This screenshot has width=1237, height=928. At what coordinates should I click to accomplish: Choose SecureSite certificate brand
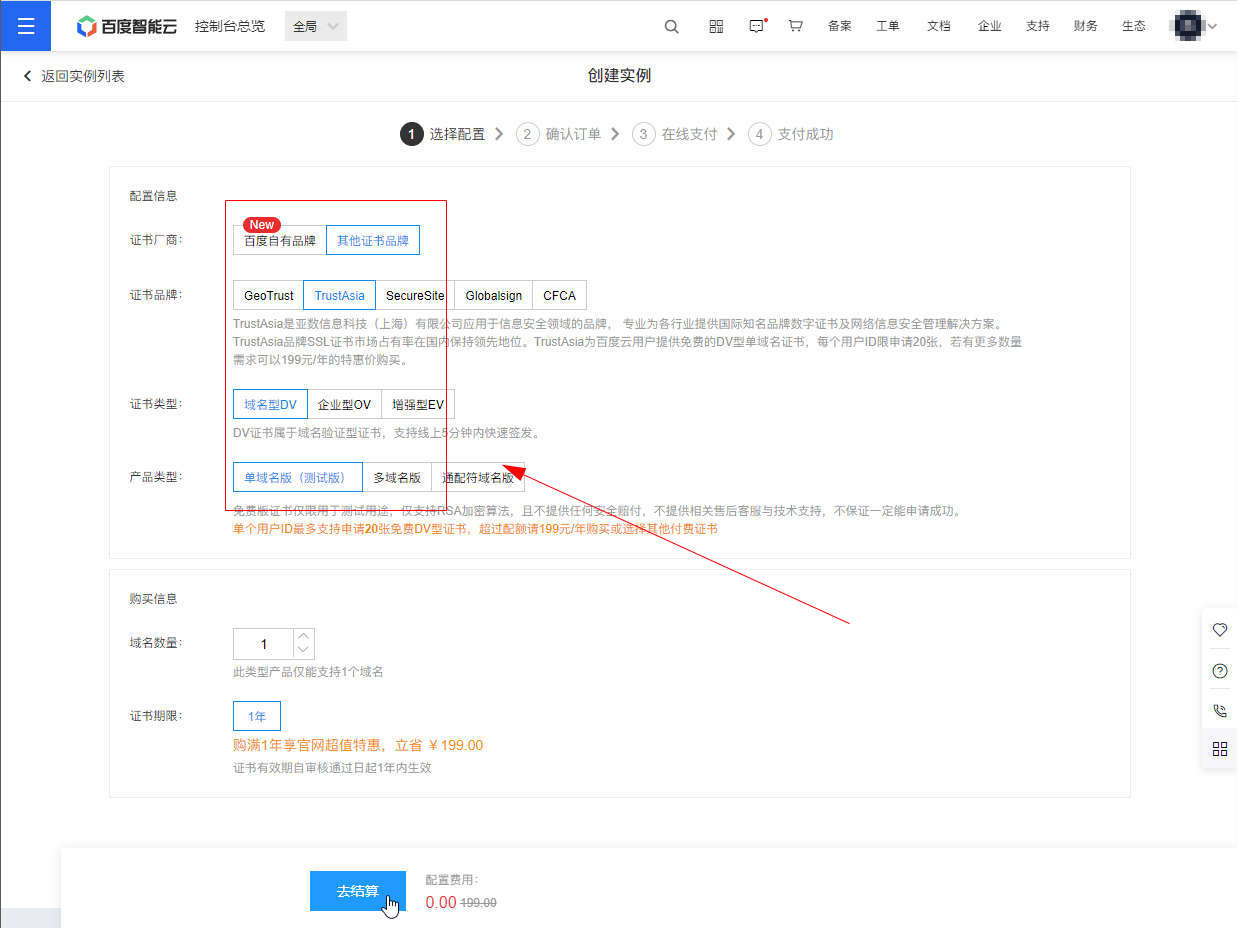tap(415, 296)
